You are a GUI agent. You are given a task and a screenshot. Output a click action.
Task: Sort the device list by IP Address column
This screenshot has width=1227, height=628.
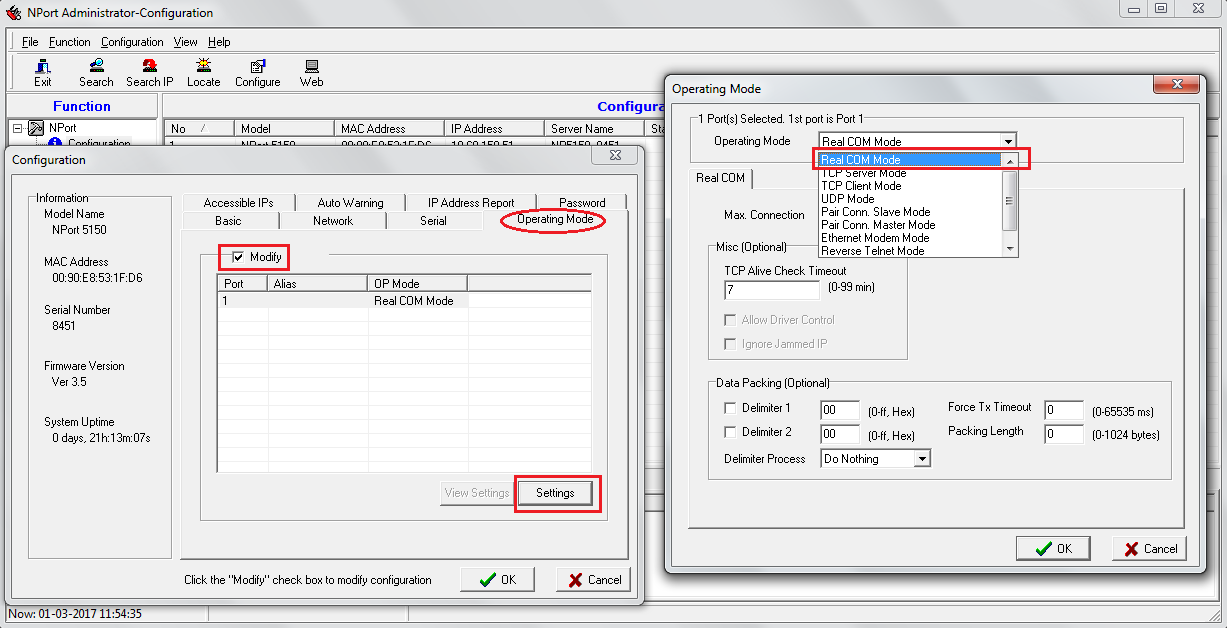(495, 129)
